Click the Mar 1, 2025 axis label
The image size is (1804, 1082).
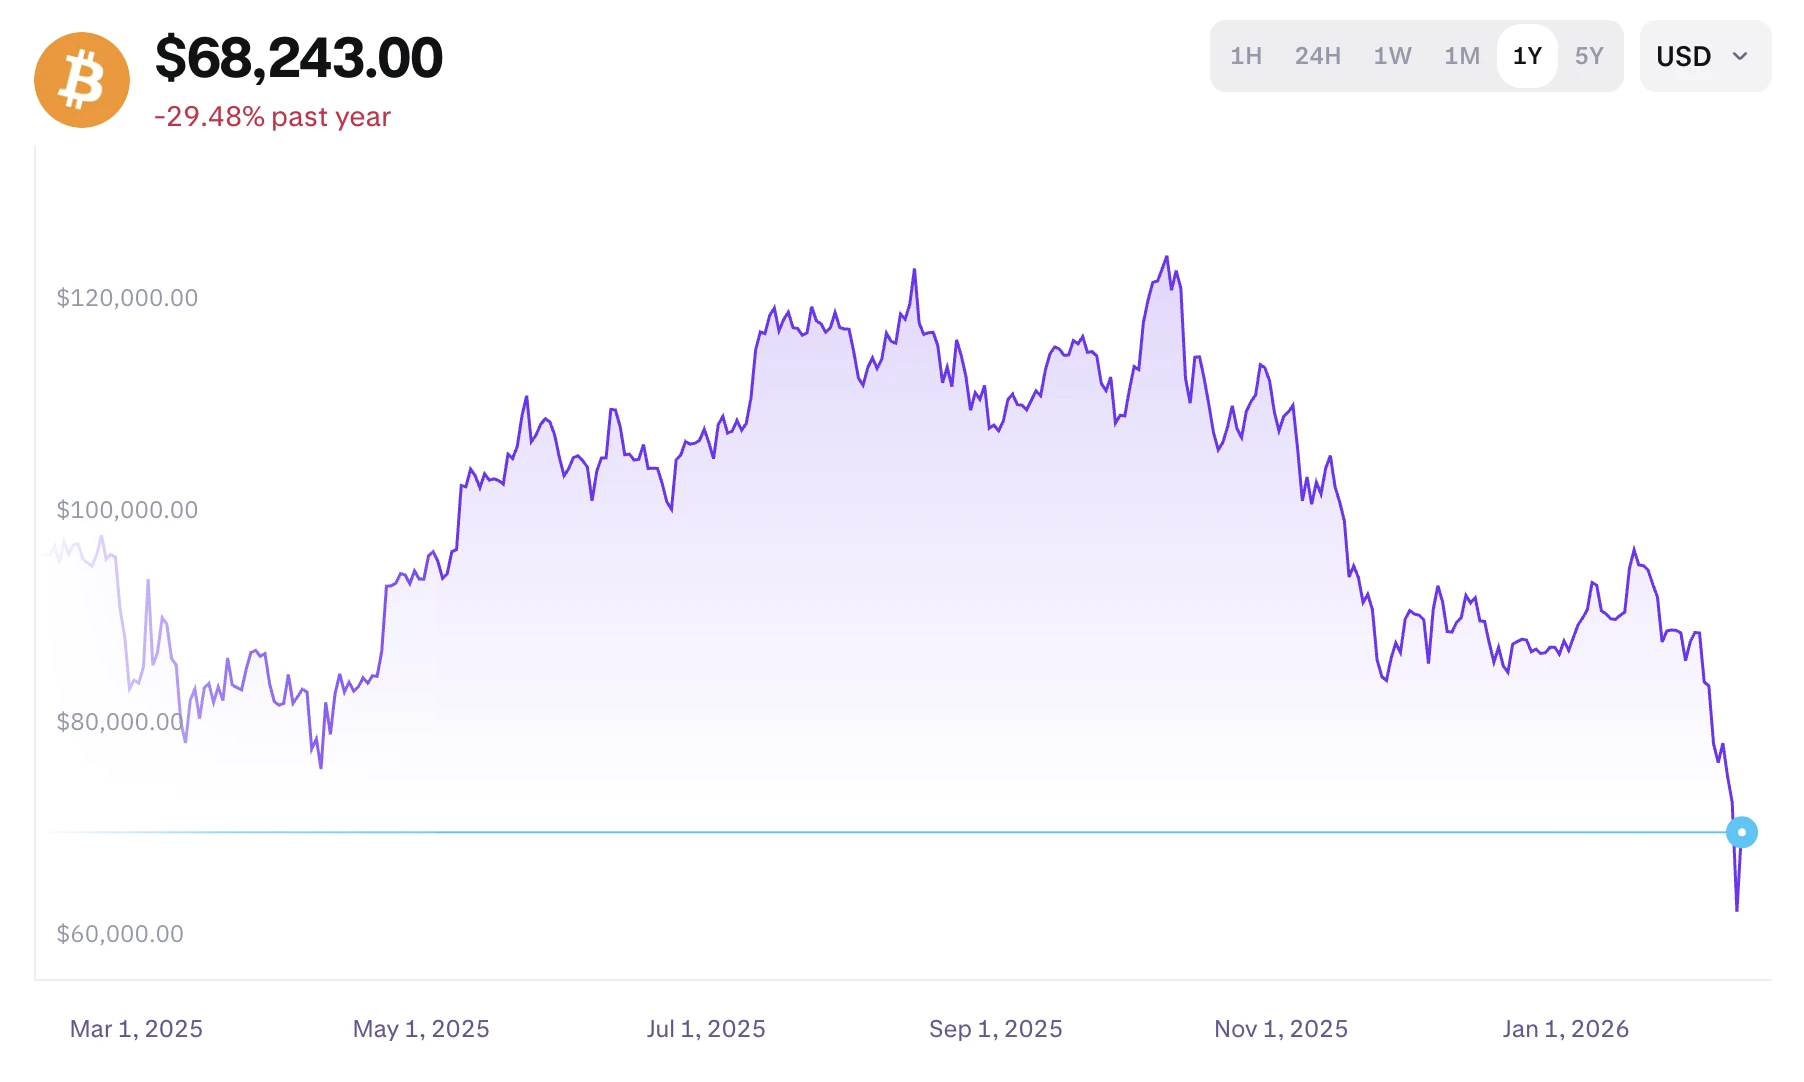136,1029
